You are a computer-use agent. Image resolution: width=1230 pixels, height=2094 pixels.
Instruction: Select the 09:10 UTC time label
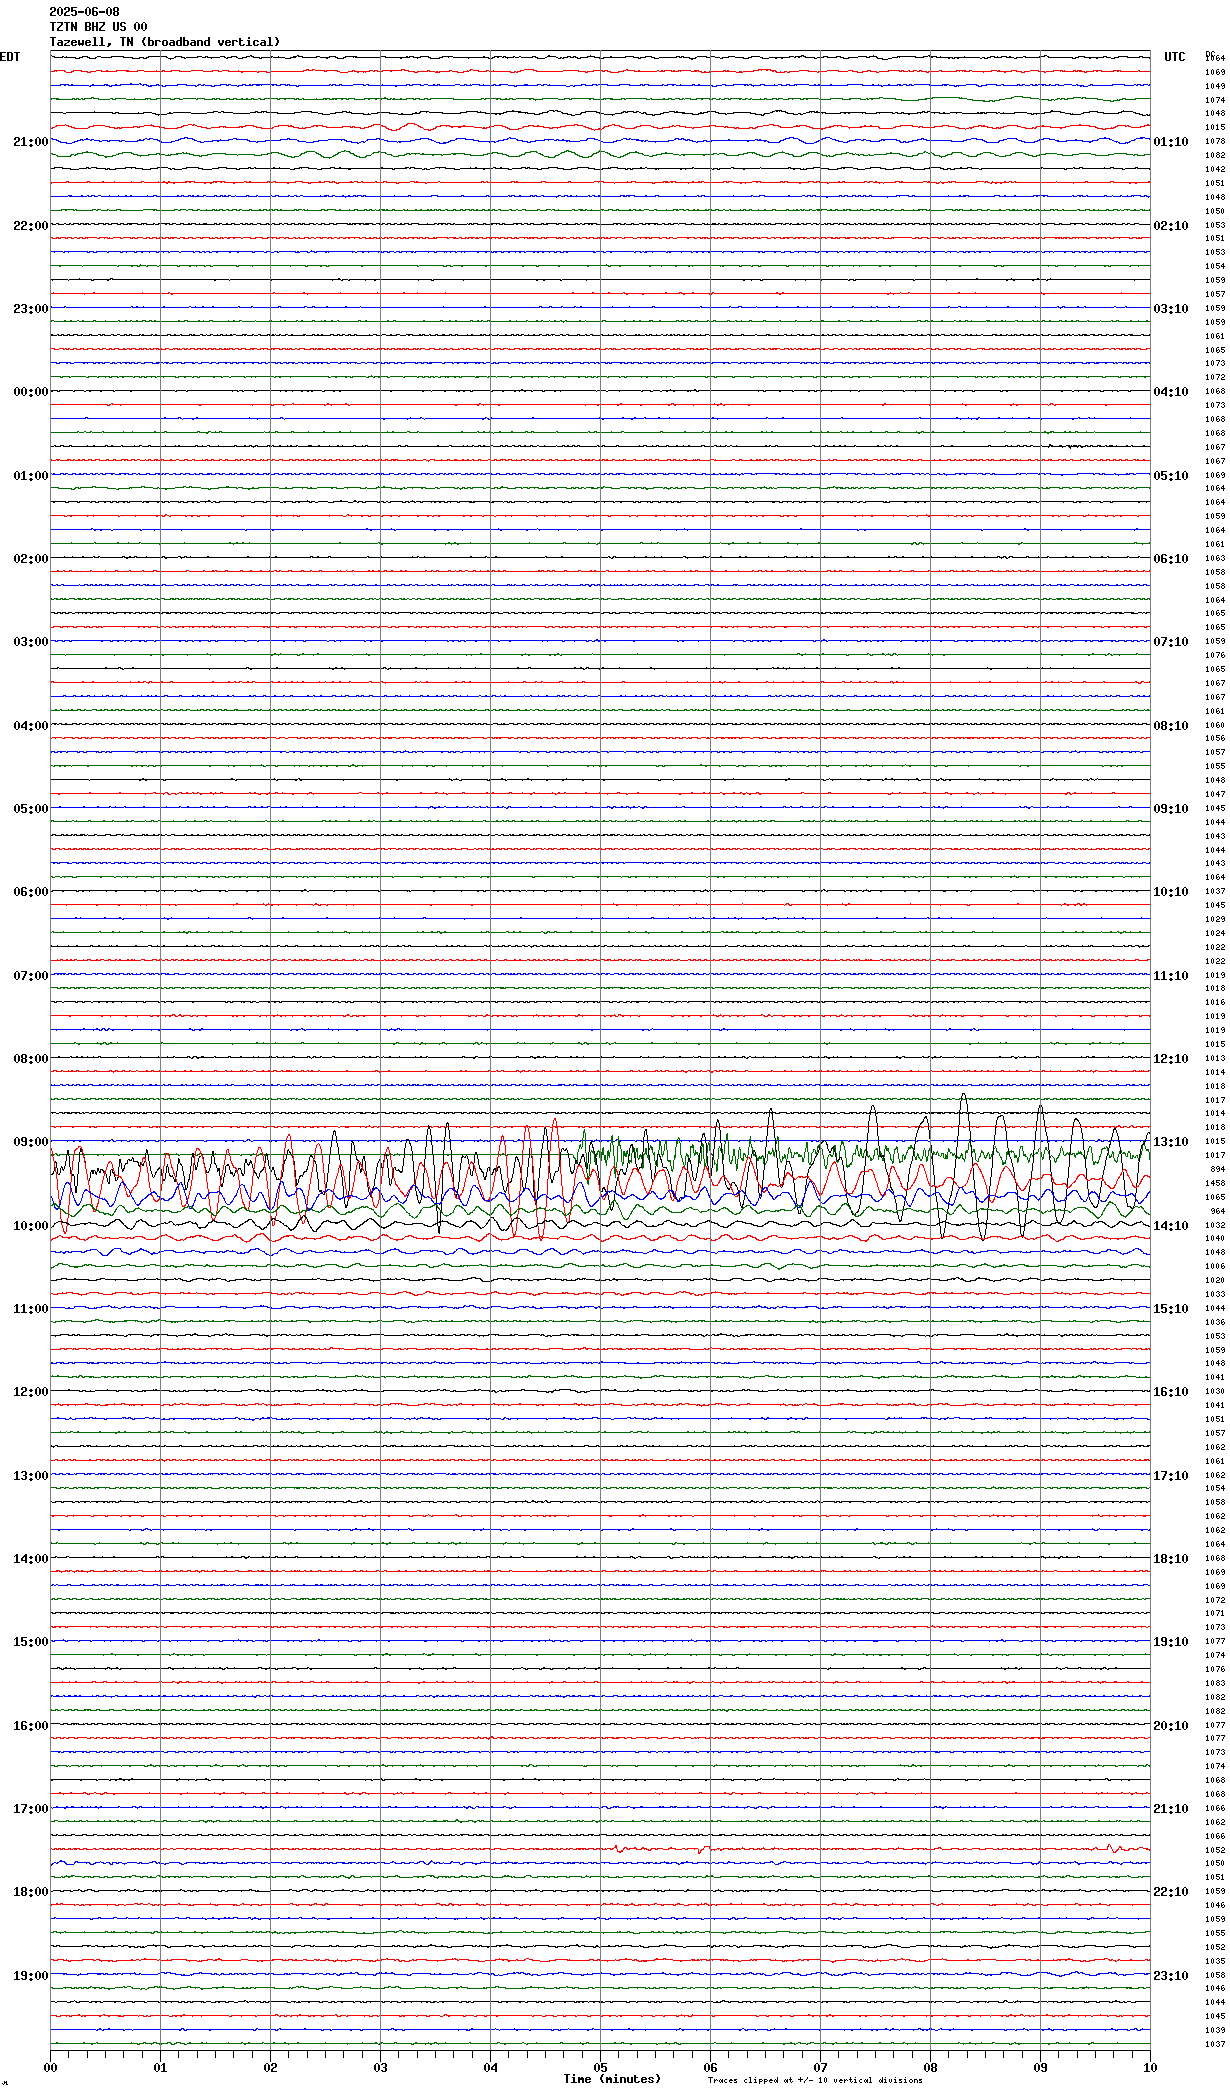(x=1171, y=809)
